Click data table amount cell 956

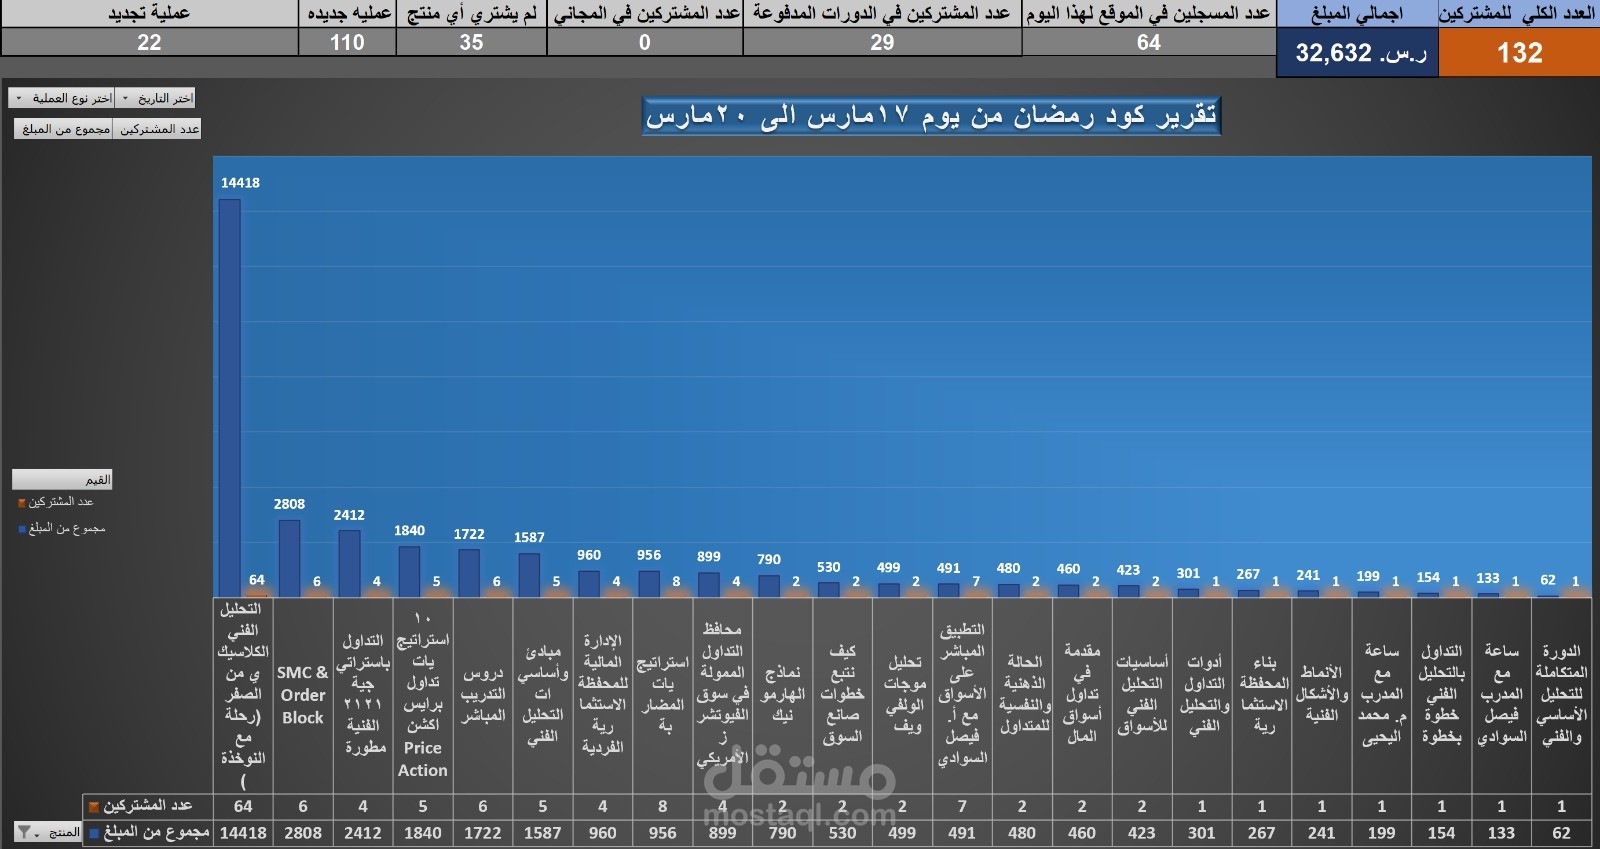click(662, 833)
